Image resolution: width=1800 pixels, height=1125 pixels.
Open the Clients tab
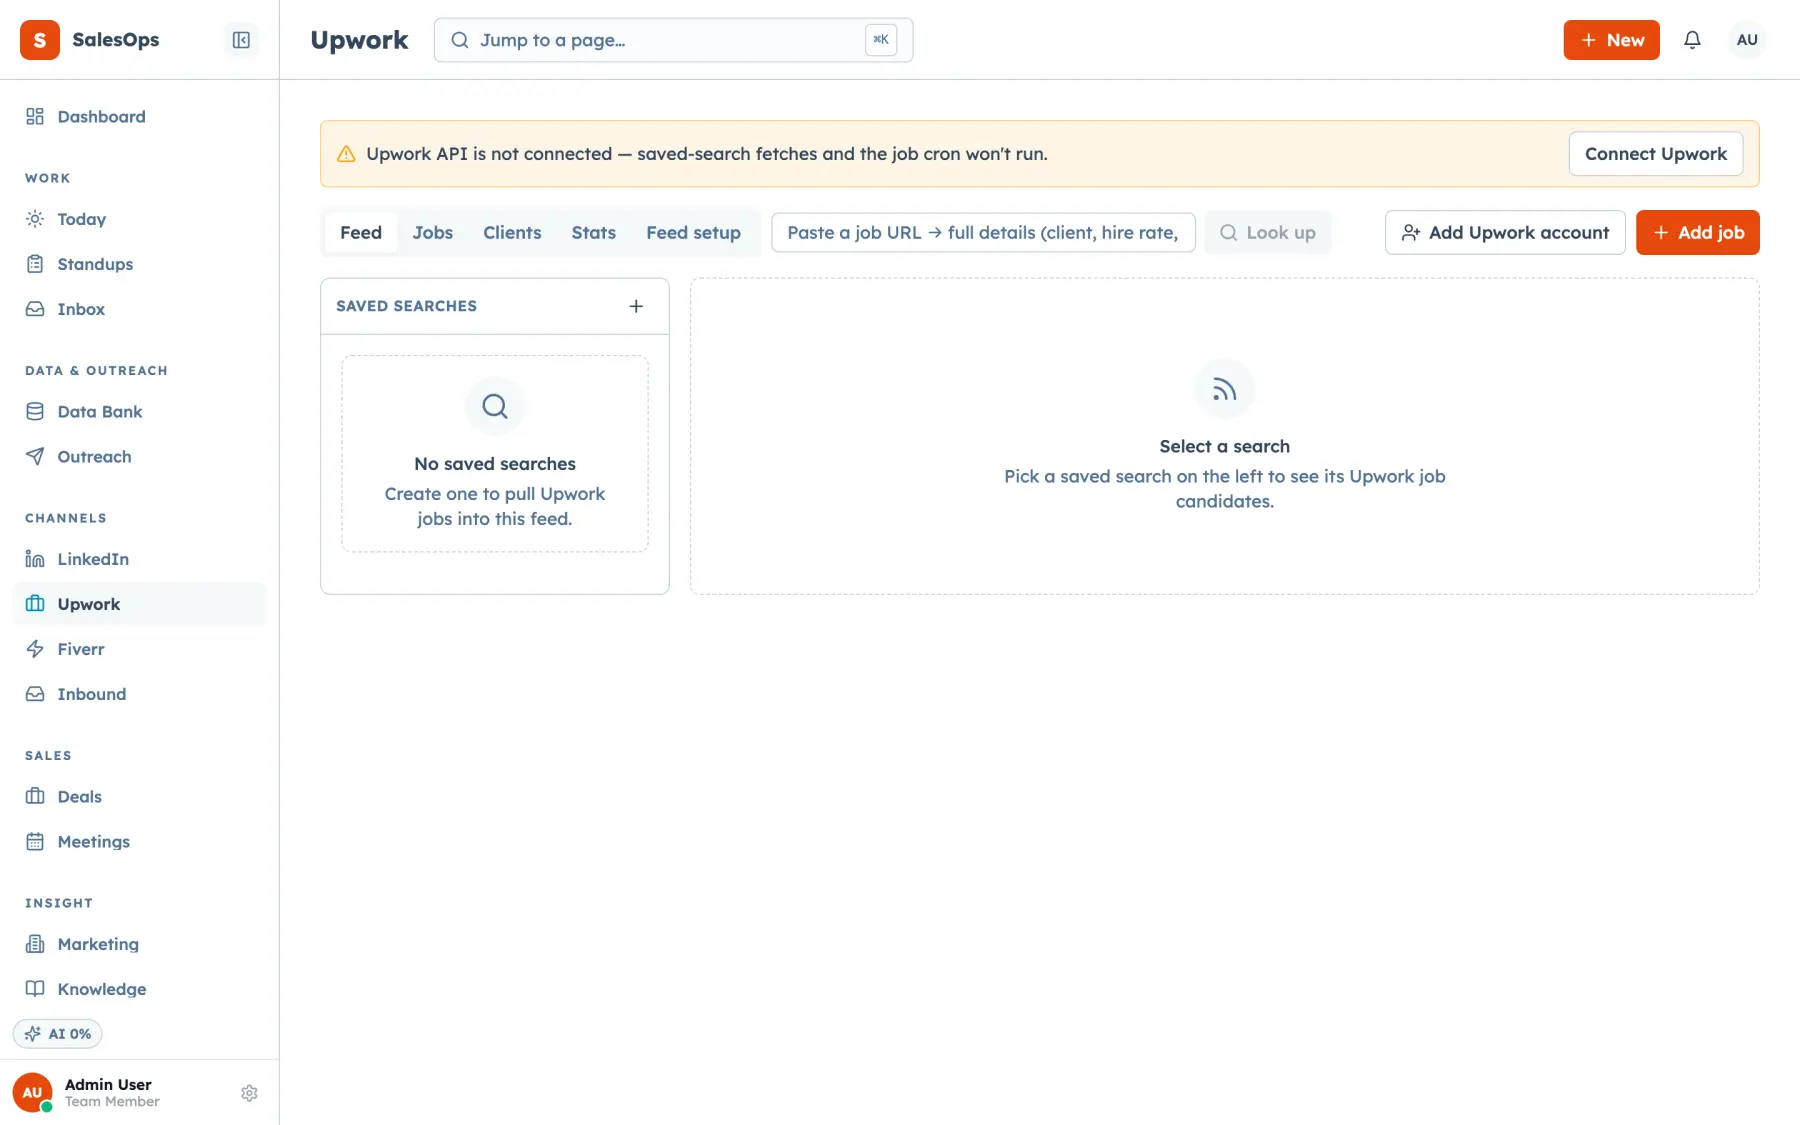click(x=512, y=233)
